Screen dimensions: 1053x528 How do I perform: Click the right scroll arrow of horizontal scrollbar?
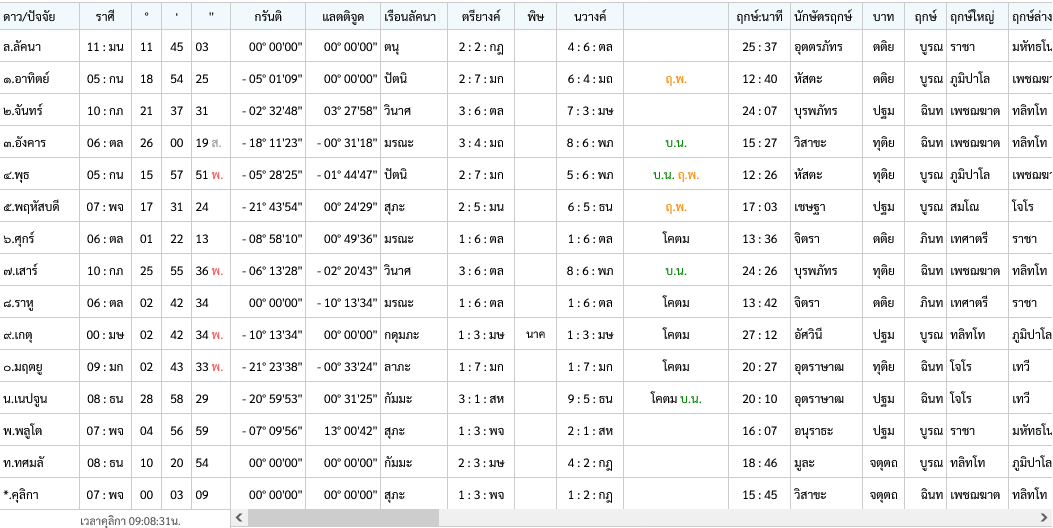pyautogui.click(x=1045, y=519)
